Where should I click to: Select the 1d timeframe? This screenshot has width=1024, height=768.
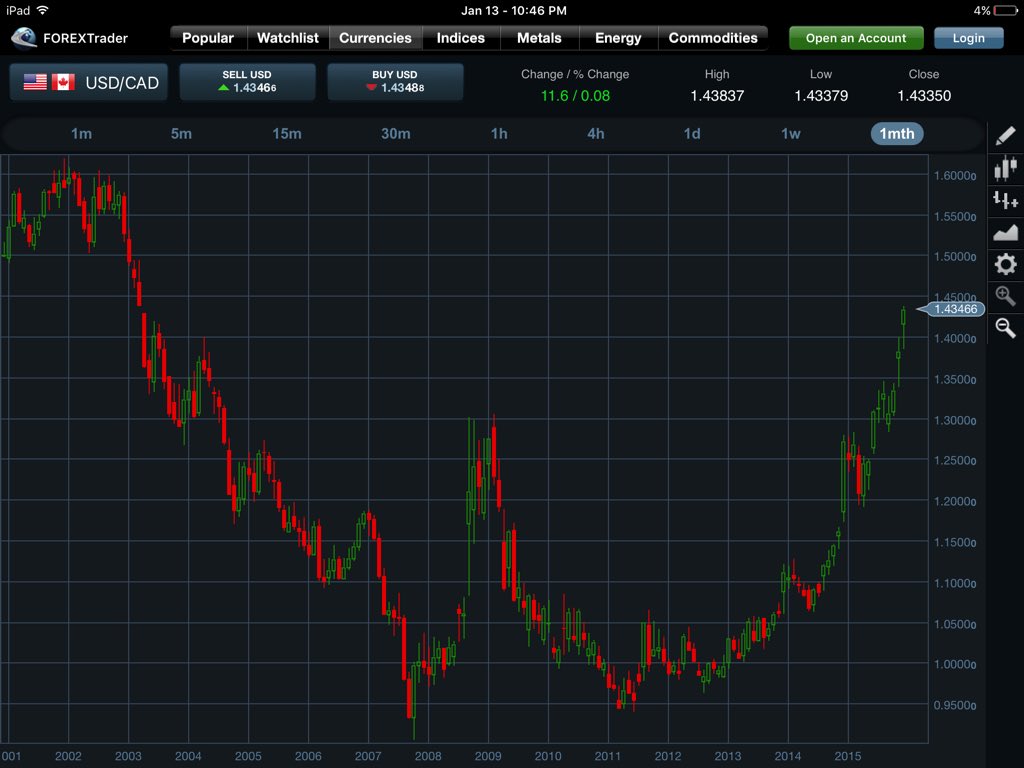tap(692, 134)
